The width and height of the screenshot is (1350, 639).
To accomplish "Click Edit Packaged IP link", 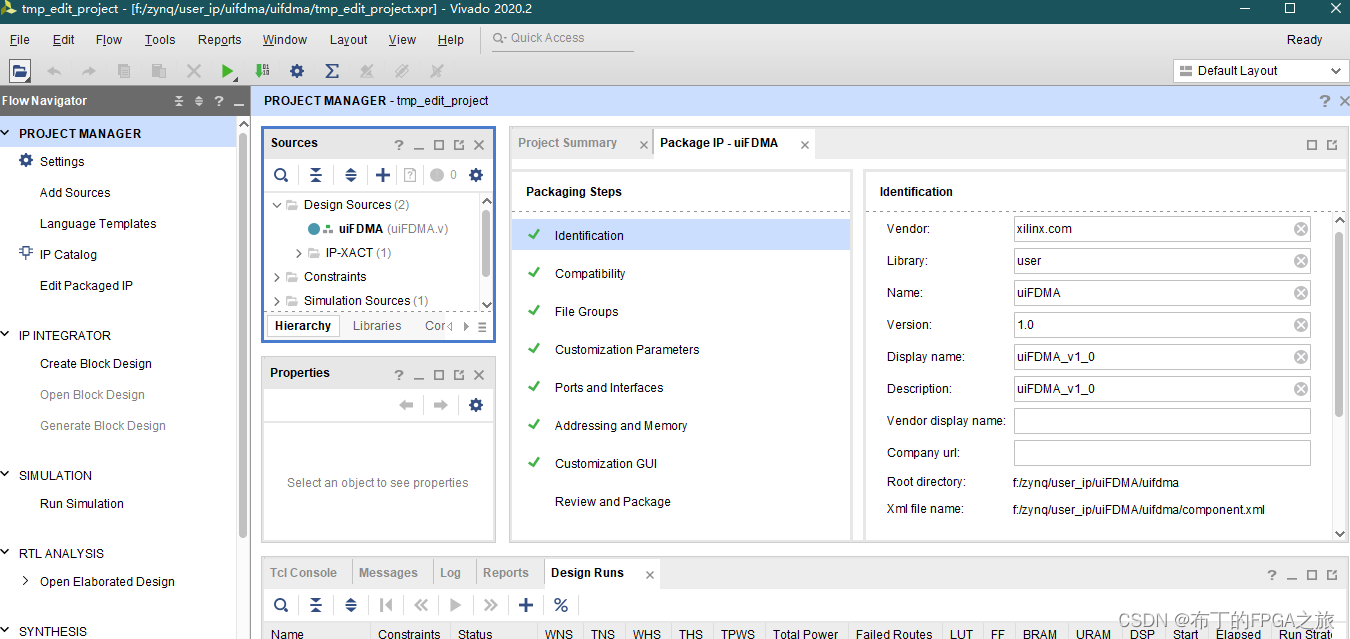I will 86,286.
